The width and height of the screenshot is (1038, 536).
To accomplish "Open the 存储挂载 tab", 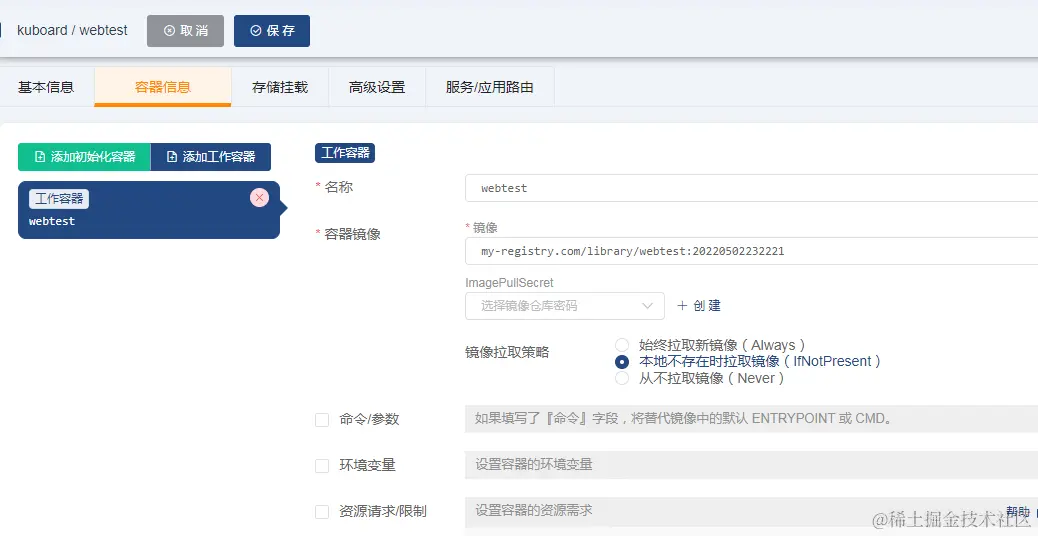I will (x=280, y=87).
